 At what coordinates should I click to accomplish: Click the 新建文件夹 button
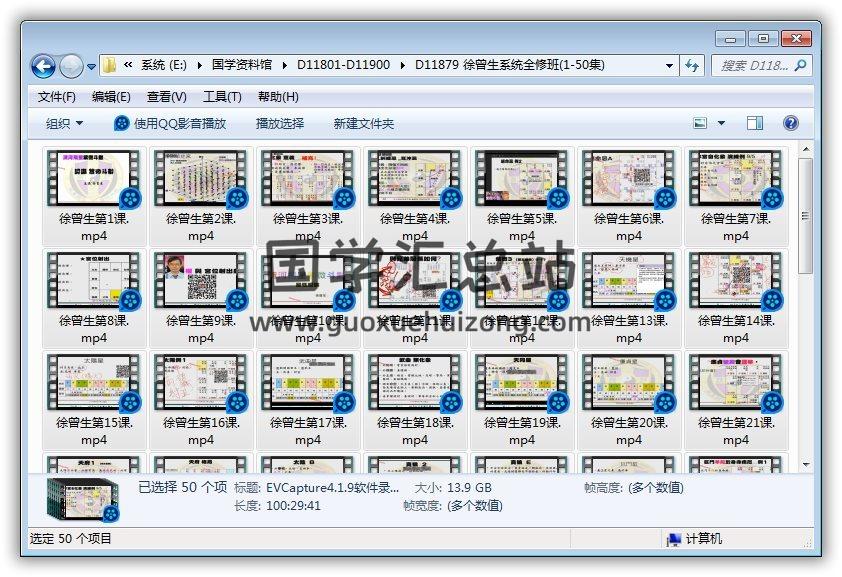coord(364,124)
